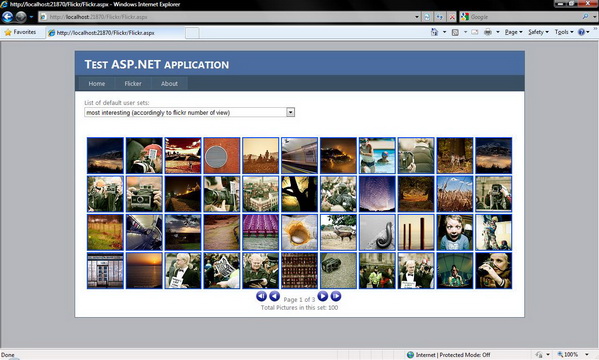This screenshot has width=599, height=360.
Task: Open the tree silhouette at sunset thumbnail
Action: (x=299, y=194)
